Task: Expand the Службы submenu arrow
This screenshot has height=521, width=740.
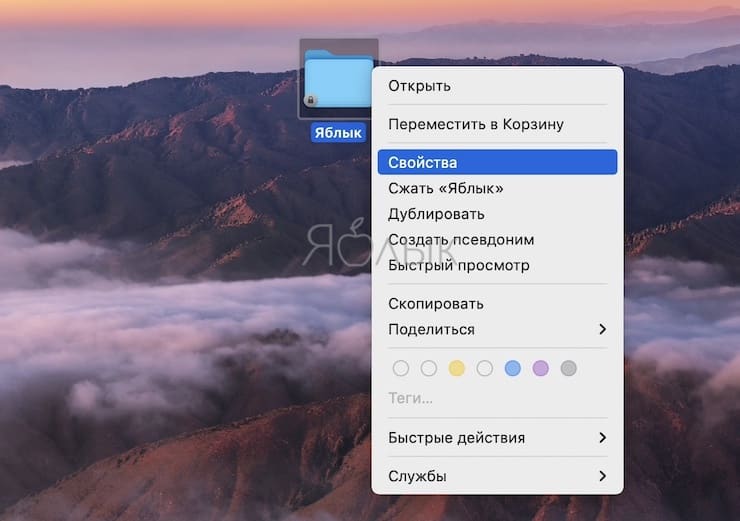Action: (602, 476)
